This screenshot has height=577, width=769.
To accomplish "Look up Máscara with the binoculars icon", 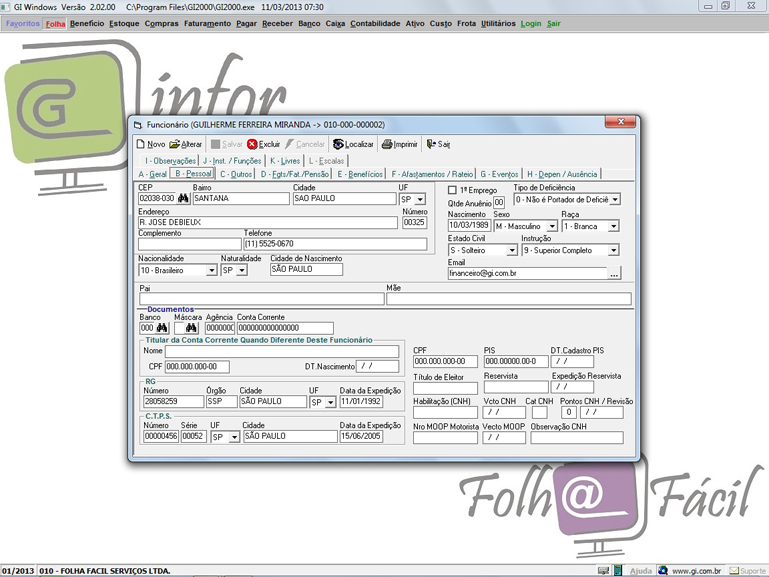I will (191, 327).
